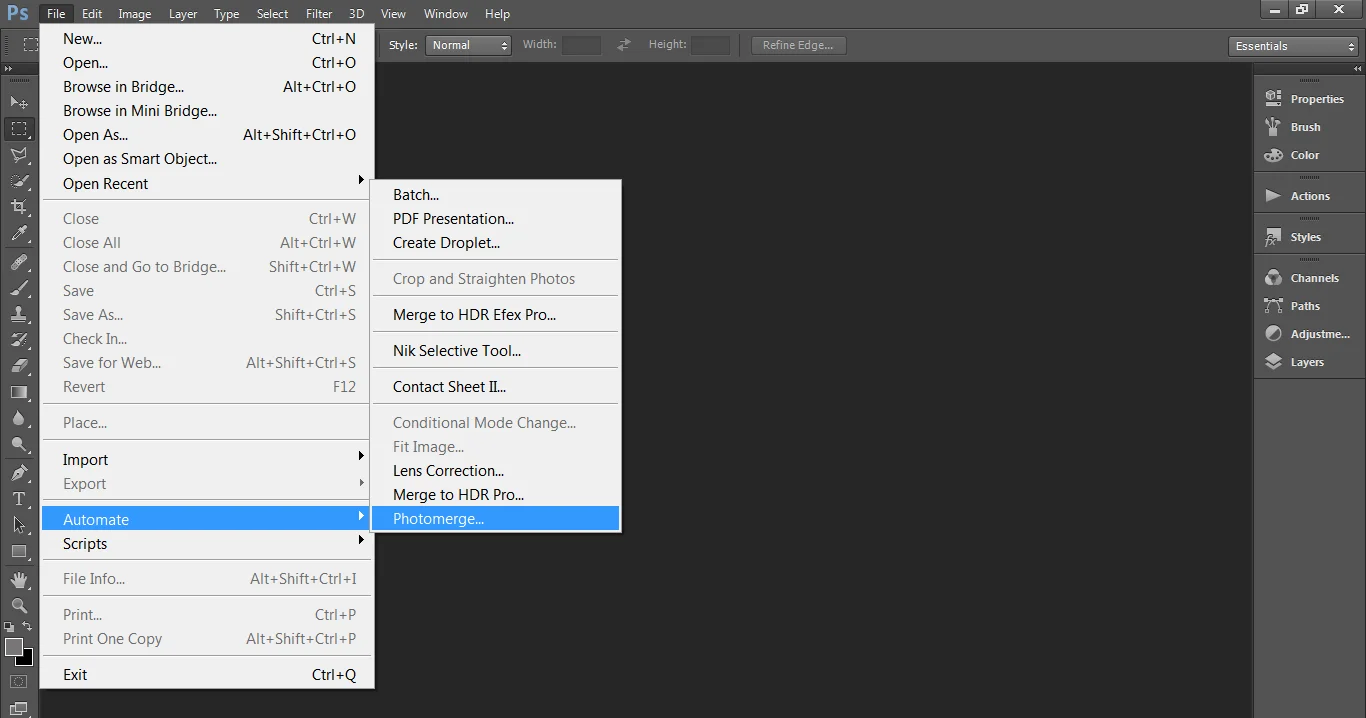Select the Rectangular Marquee tool in toolbar

[19, 129]
